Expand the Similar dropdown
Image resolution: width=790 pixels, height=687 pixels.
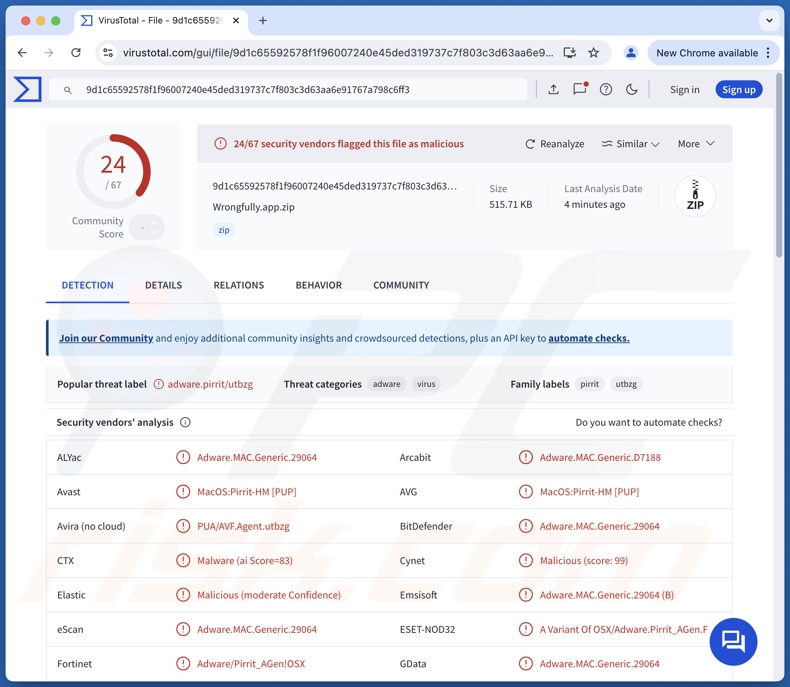(x=630, y=144)
